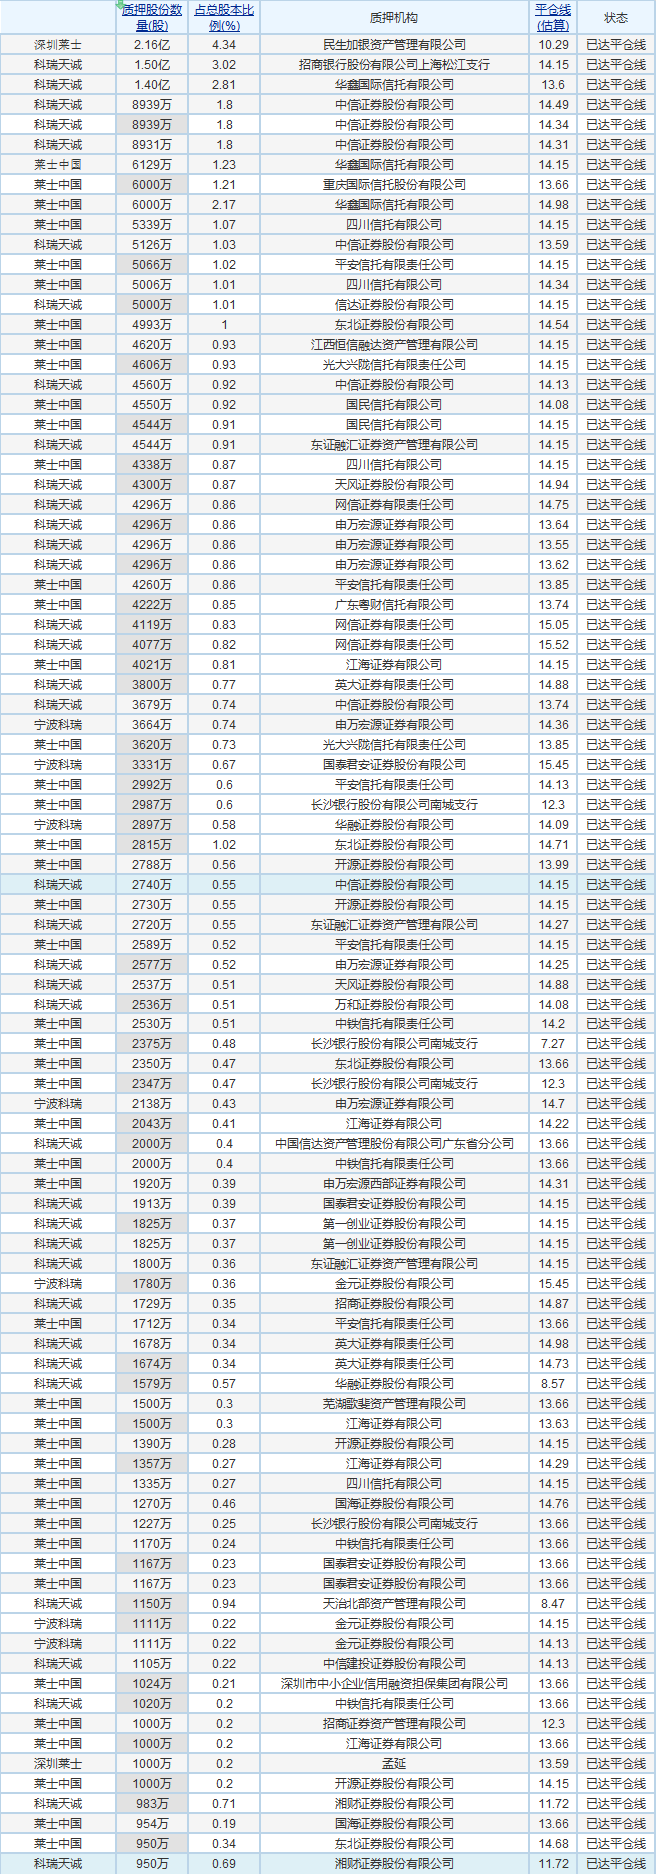Image resolution: width=657 pixels, height=1875 pixels.
Task: Sort by 平仓线(估算) column header link
Action: 553,18
